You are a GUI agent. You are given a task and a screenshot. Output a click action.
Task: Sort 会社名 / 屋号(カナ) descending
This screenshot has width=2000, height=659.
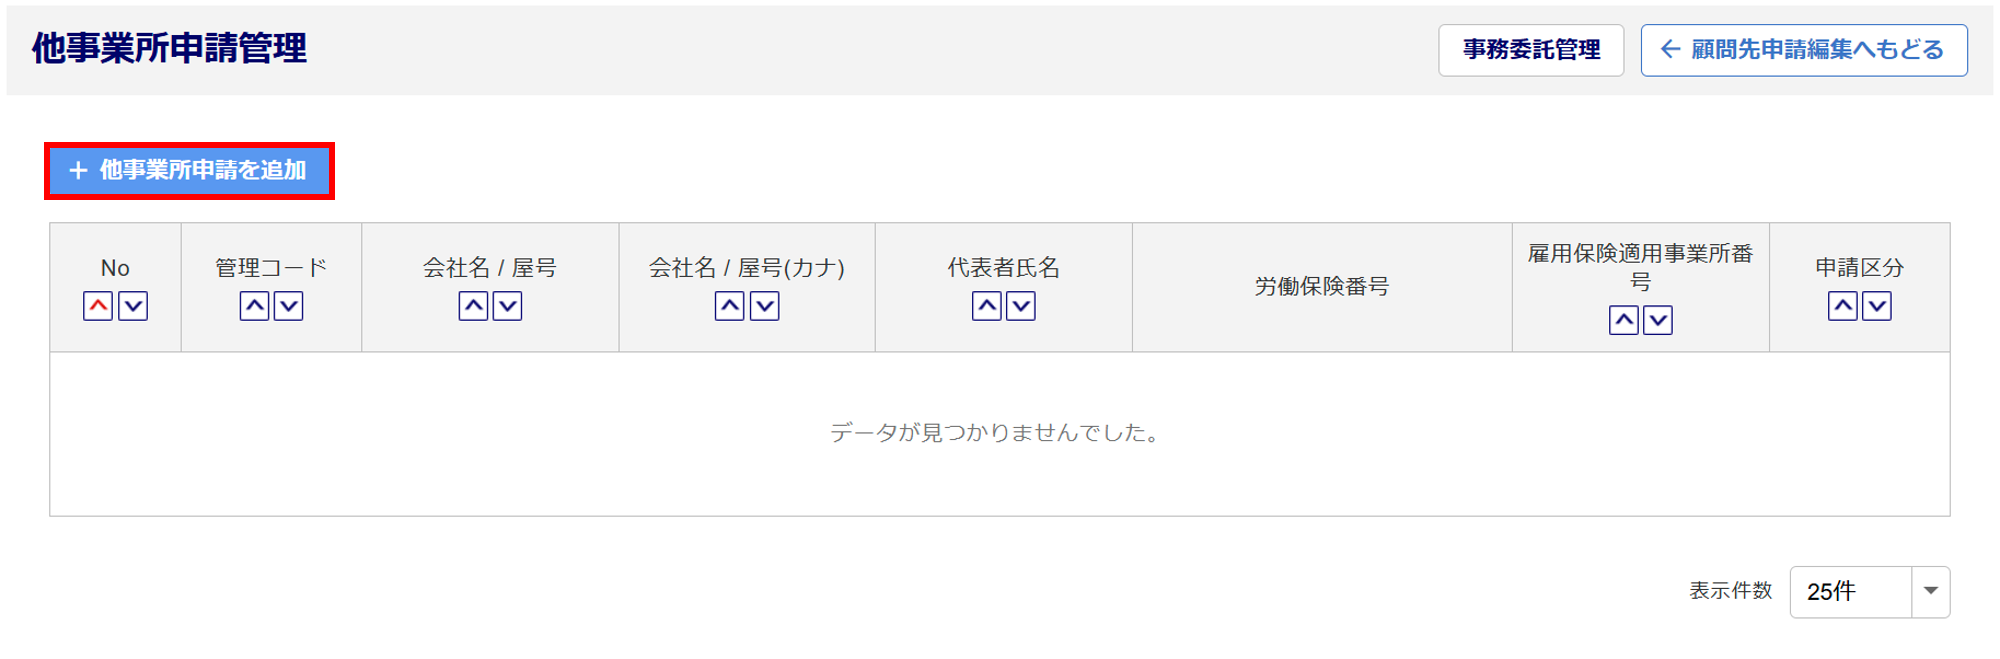765,306
